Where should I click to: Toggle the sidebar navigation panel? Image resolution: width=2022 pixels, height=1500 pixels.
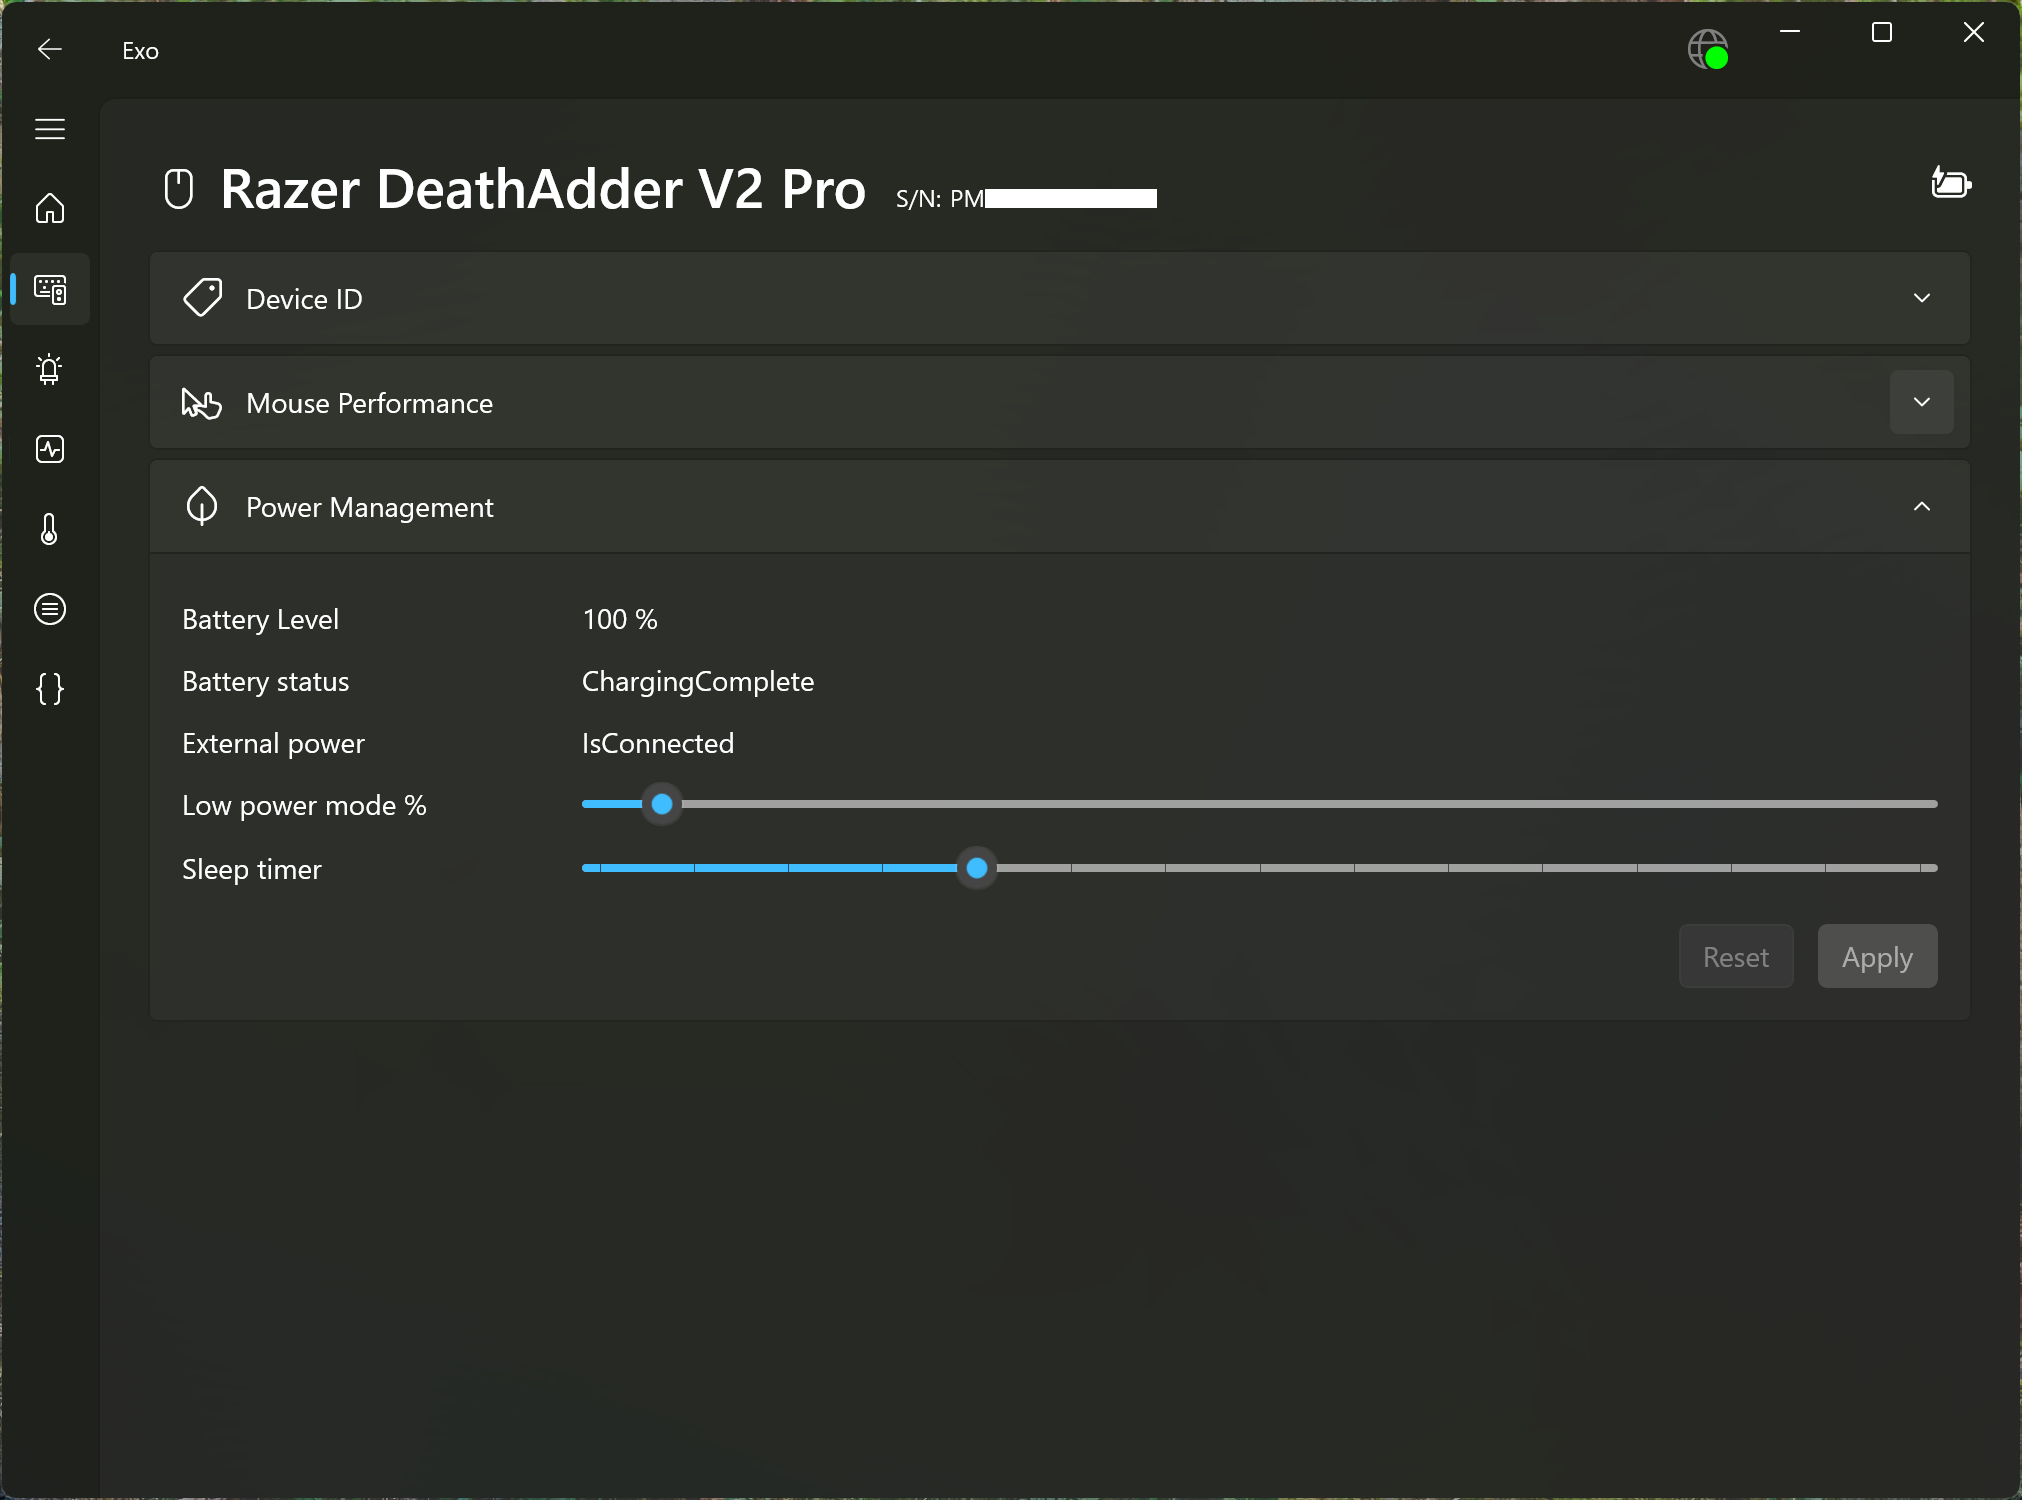[50, 128]
